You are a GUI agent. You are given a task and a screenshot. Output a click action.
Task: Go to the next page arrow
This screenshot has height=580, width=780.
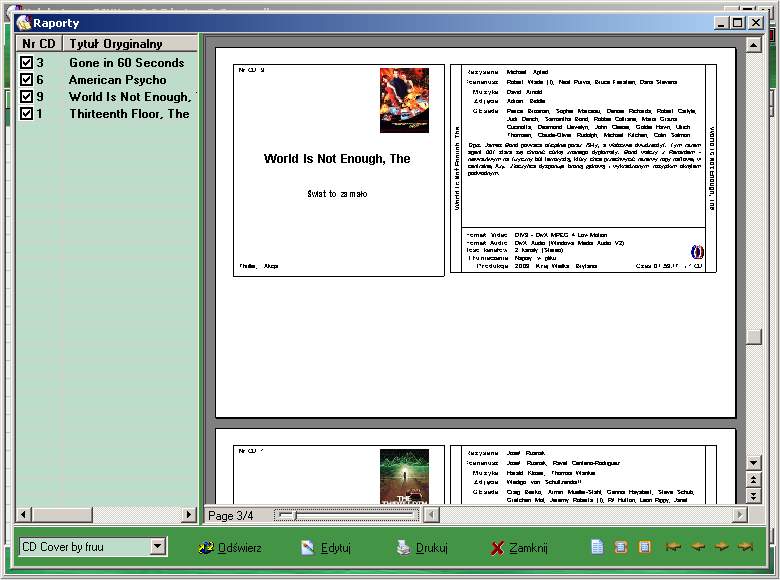(x=721, y=547)
